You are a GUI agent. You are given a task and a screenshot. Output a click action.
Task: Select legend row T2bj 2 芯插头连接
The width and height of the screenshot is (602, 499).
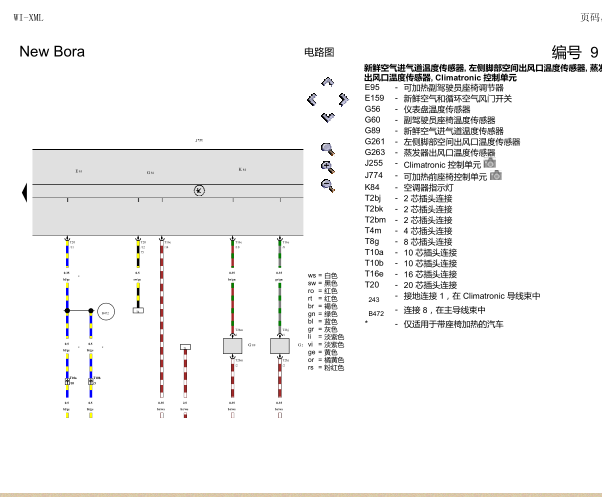[408, 198]
